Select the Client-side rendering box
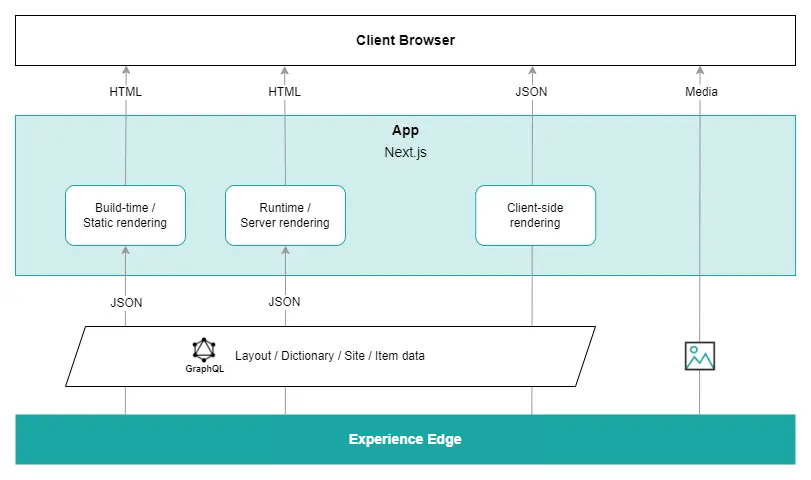The image size is (811, 480). coord(535,215)
